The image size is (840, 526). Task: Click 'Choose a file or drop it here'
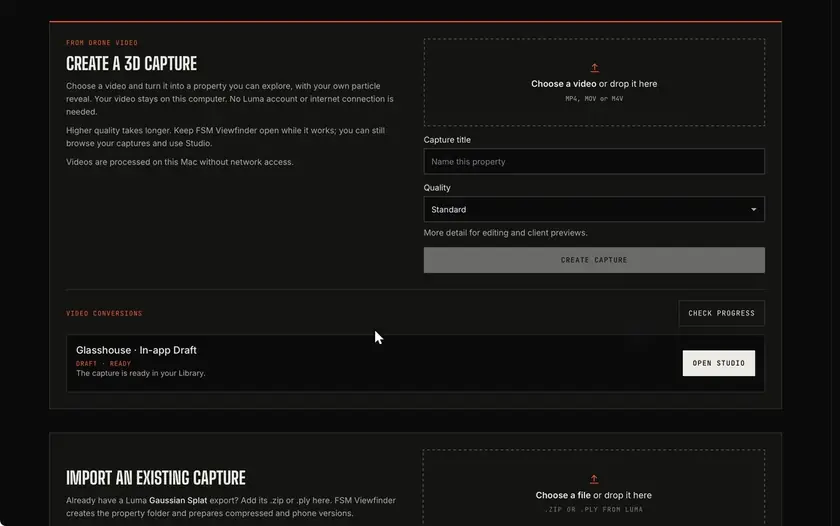(x=594, y=495)
